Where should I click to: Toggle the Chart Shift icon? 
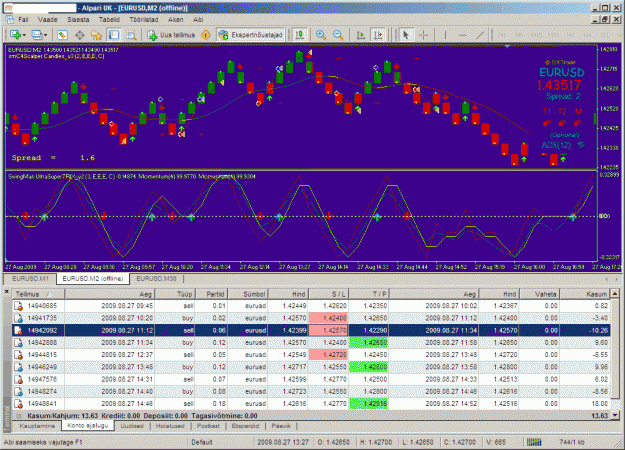click(x=378, y=35)
